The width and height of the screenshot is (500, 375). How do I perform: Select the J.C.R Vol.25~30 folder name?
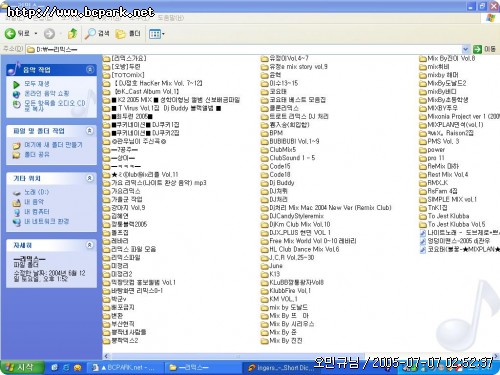click(x=292, y=258)
